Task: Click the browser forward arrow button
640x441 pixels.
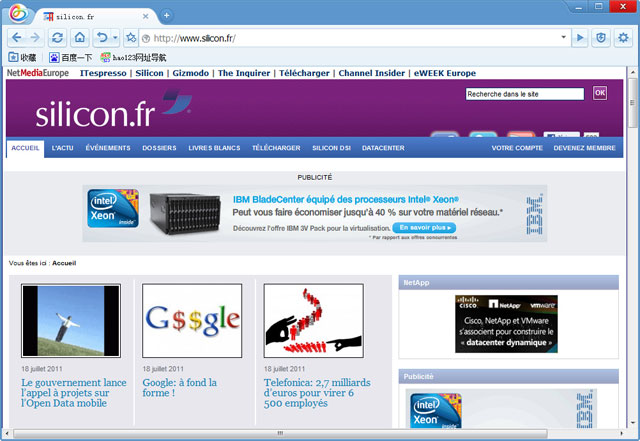Action: pos(35,38)
